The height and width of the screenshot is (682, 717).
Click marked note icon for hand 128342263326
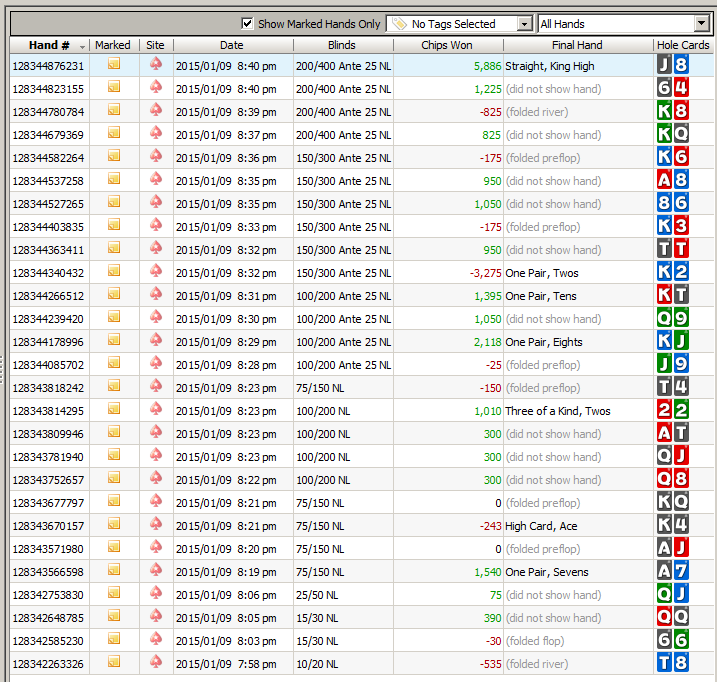pos(114,661)
